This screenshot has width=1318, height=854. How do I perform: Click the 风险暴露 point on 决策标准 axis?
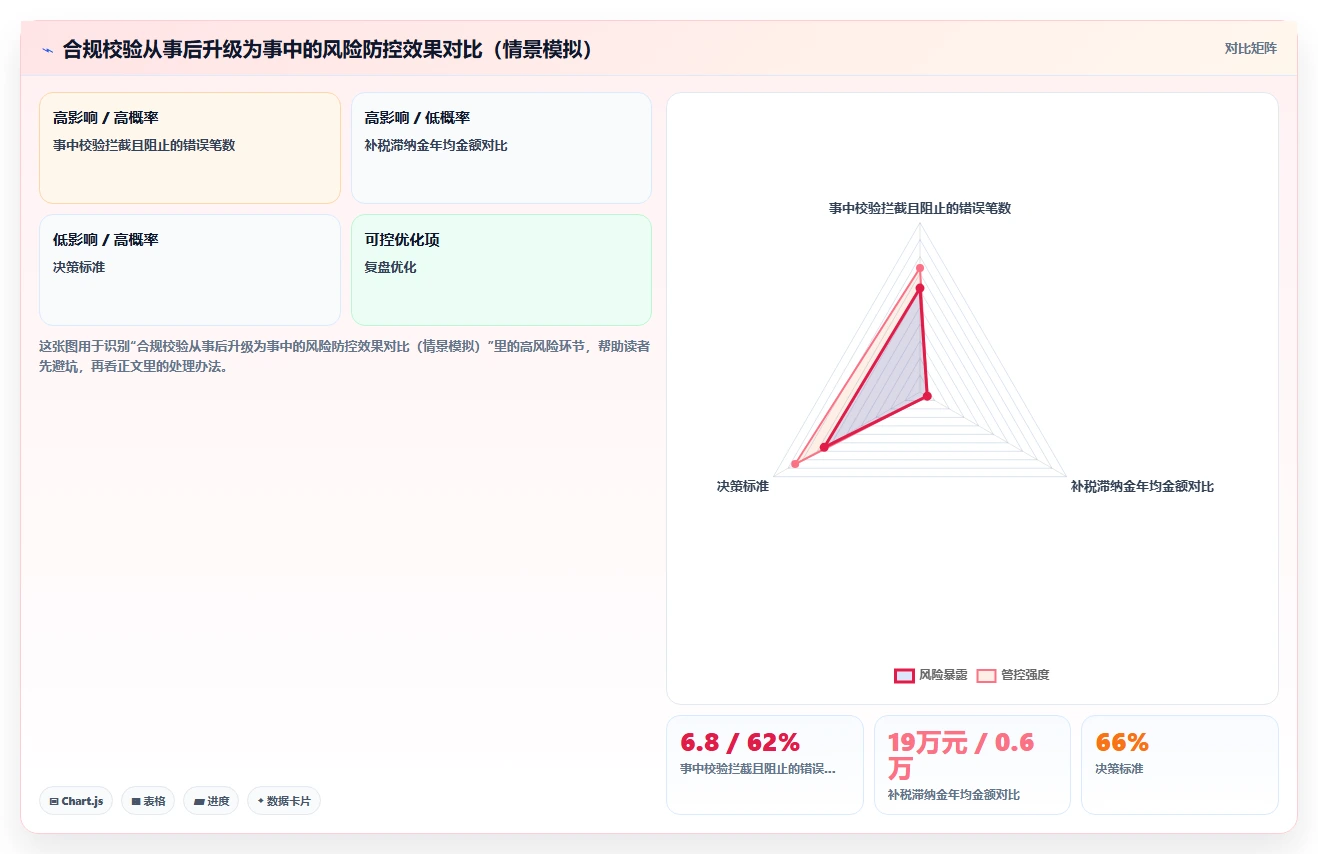pyautogui.click(x=824, y=447)
